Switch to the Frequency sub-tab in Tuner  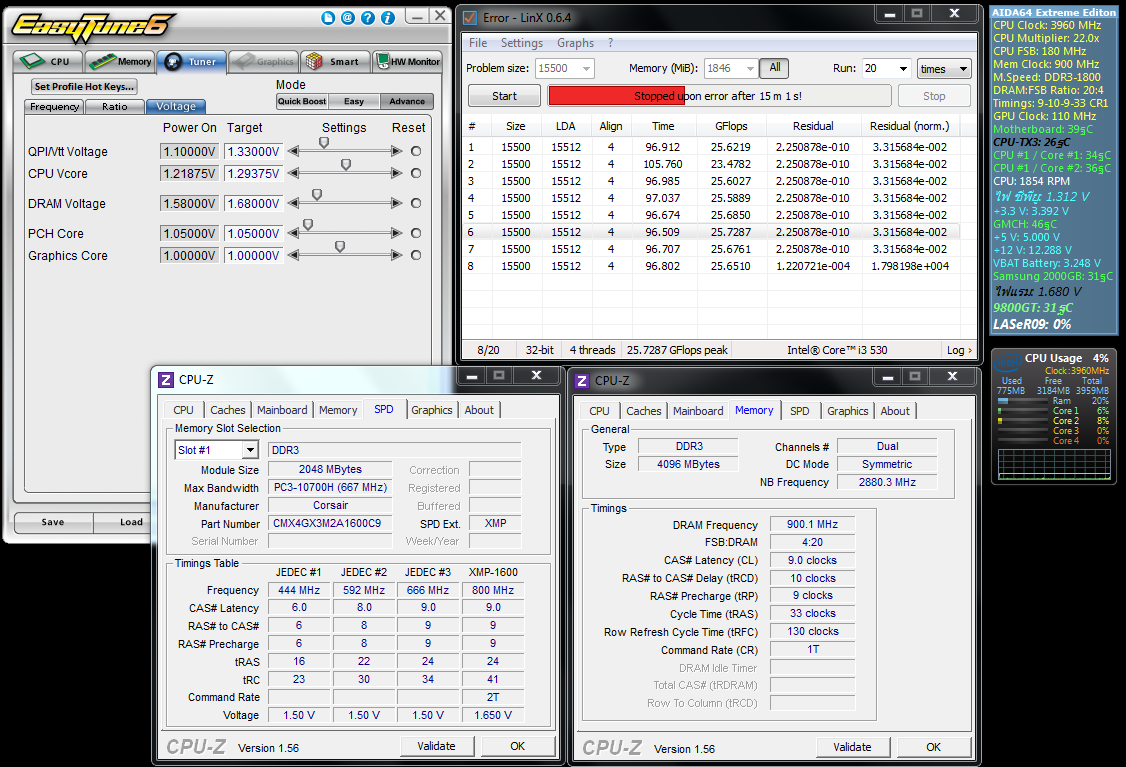point(54,107)
